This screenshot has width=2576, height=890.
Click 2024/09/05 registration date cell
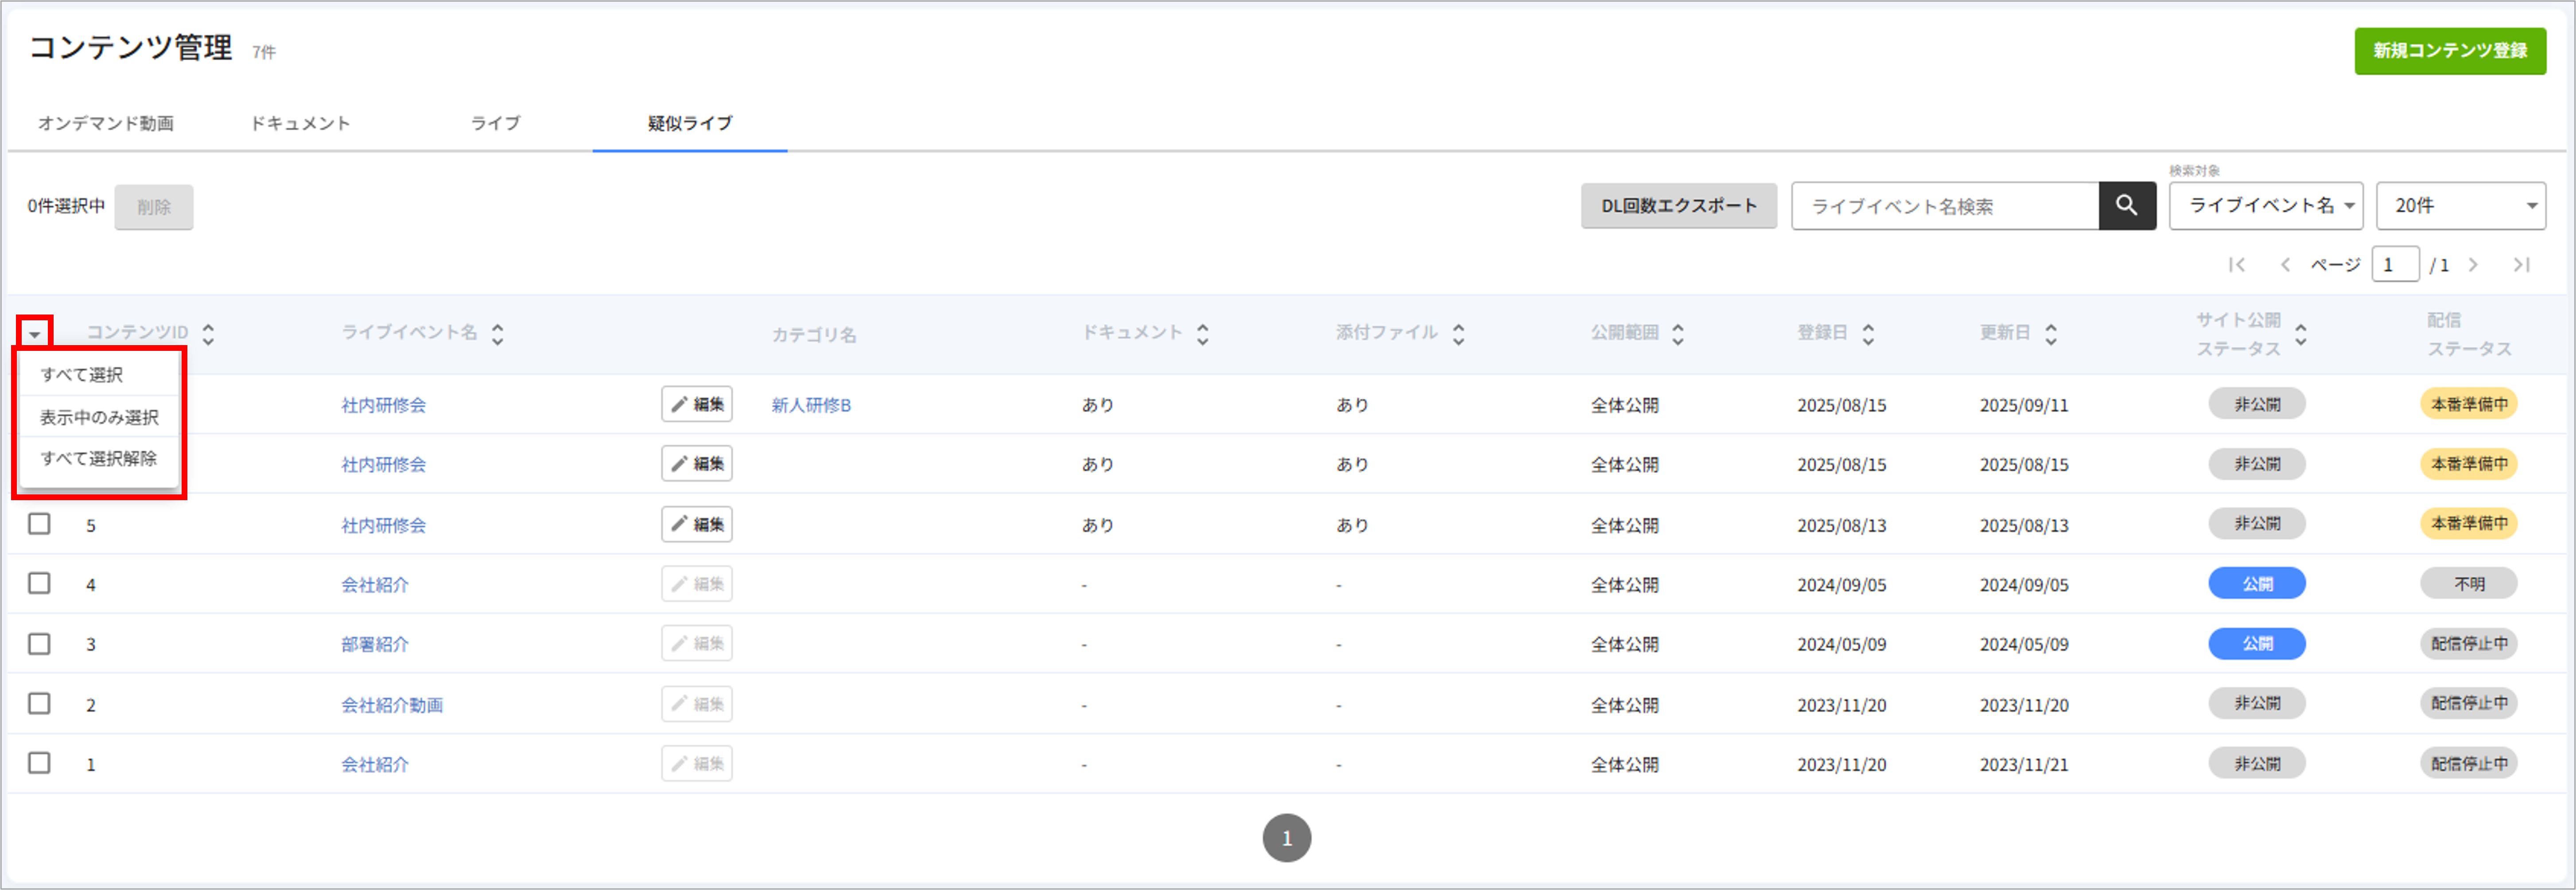pyautogui.click(x=1842, y=585)
